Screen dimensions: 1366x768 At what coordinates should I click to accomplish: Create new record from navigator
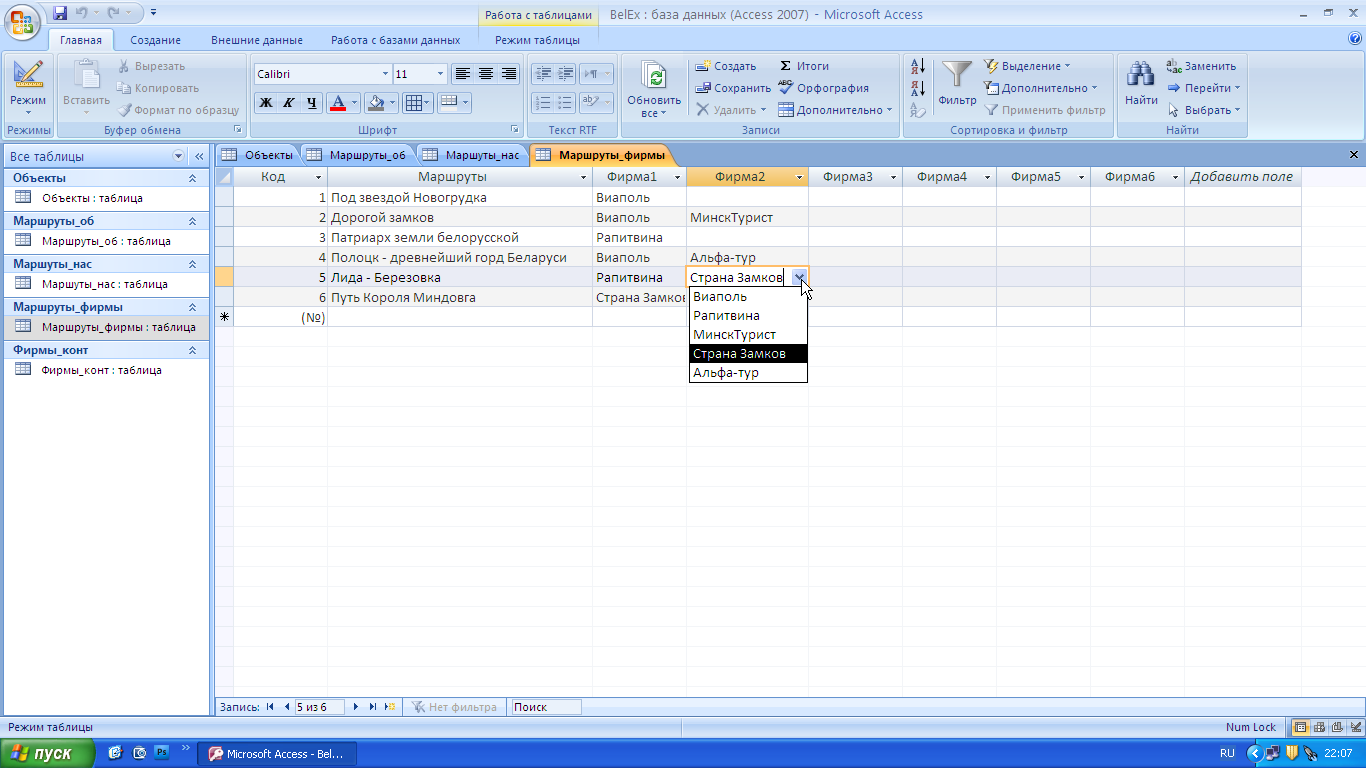click(390, 707)
